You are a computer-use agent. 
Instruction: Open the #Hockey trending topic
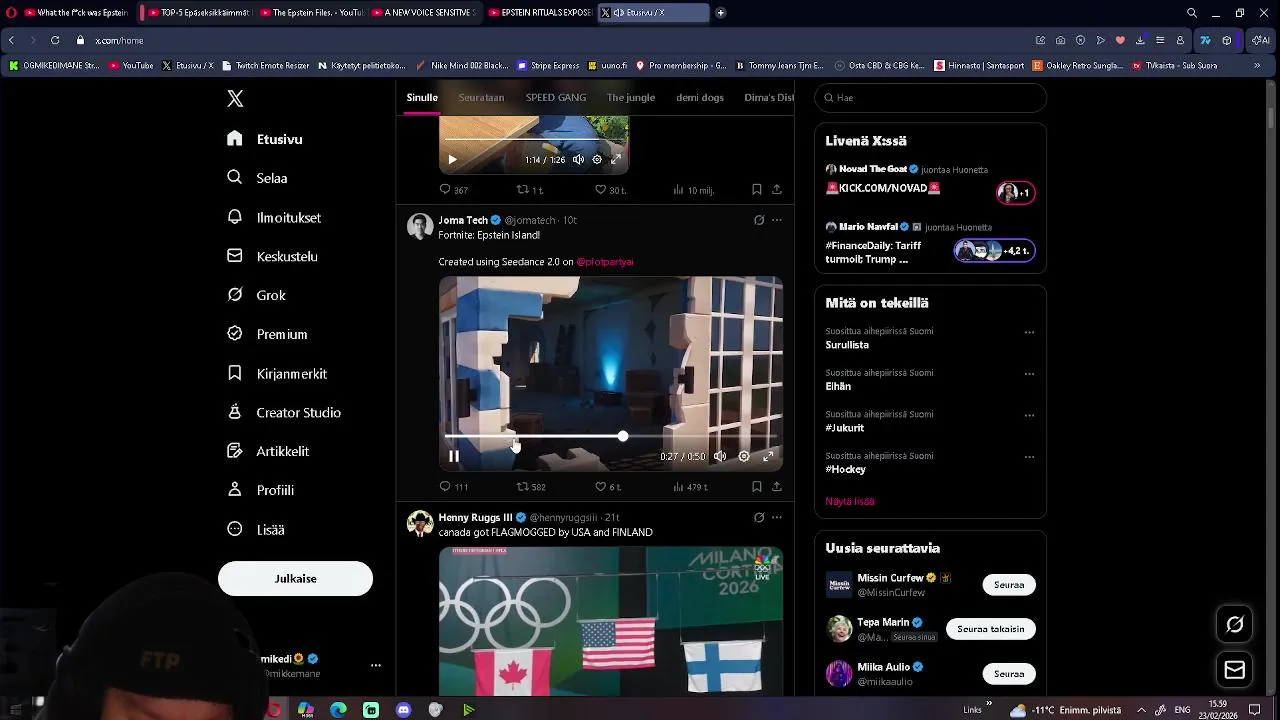(x=845, y=469)
